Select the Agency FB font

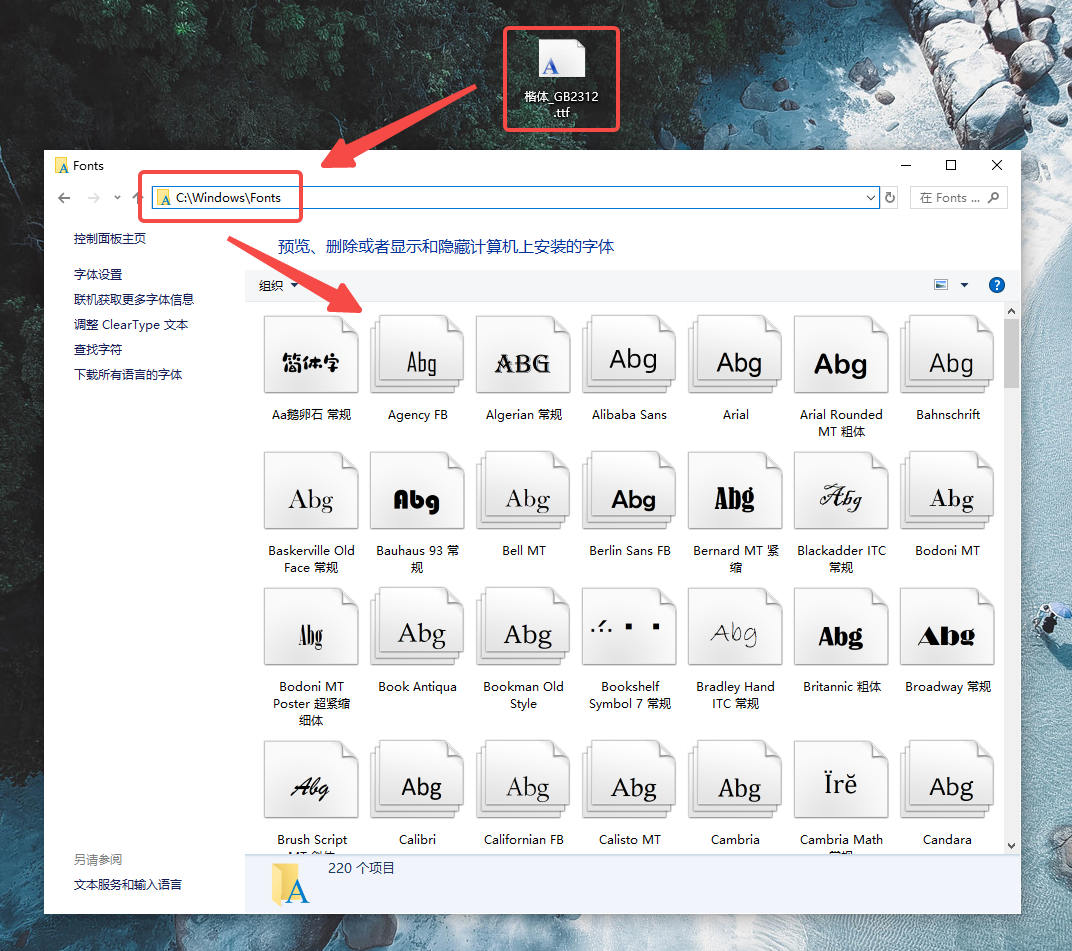[x=418, y=369]
